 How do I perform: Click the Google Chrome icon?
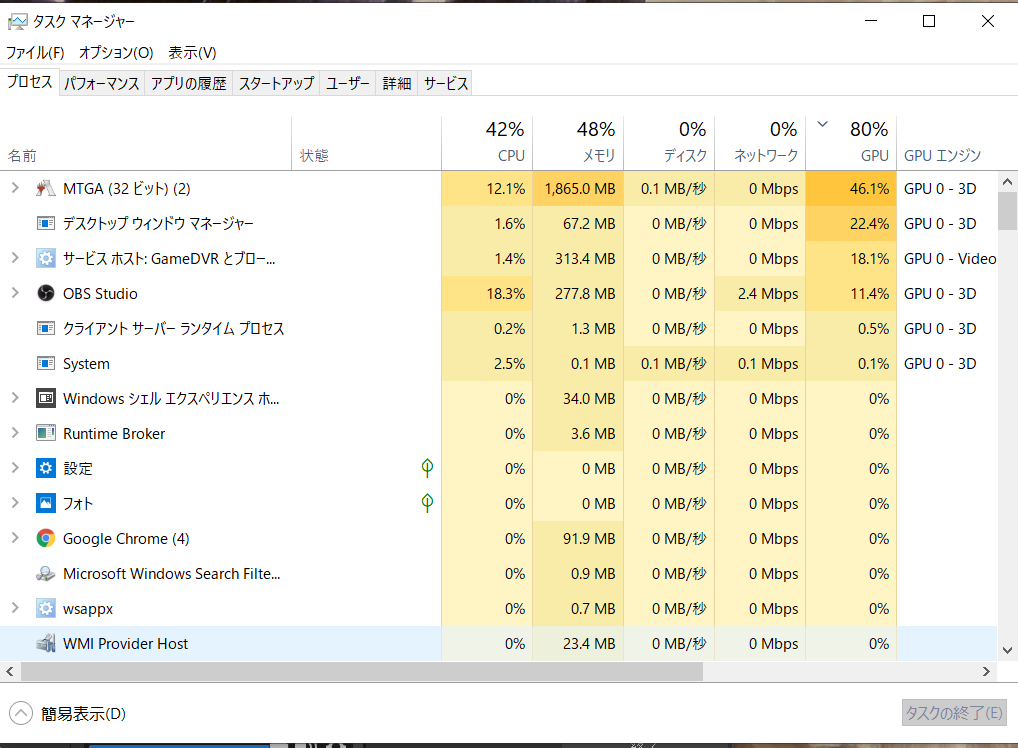click(45, 539)
